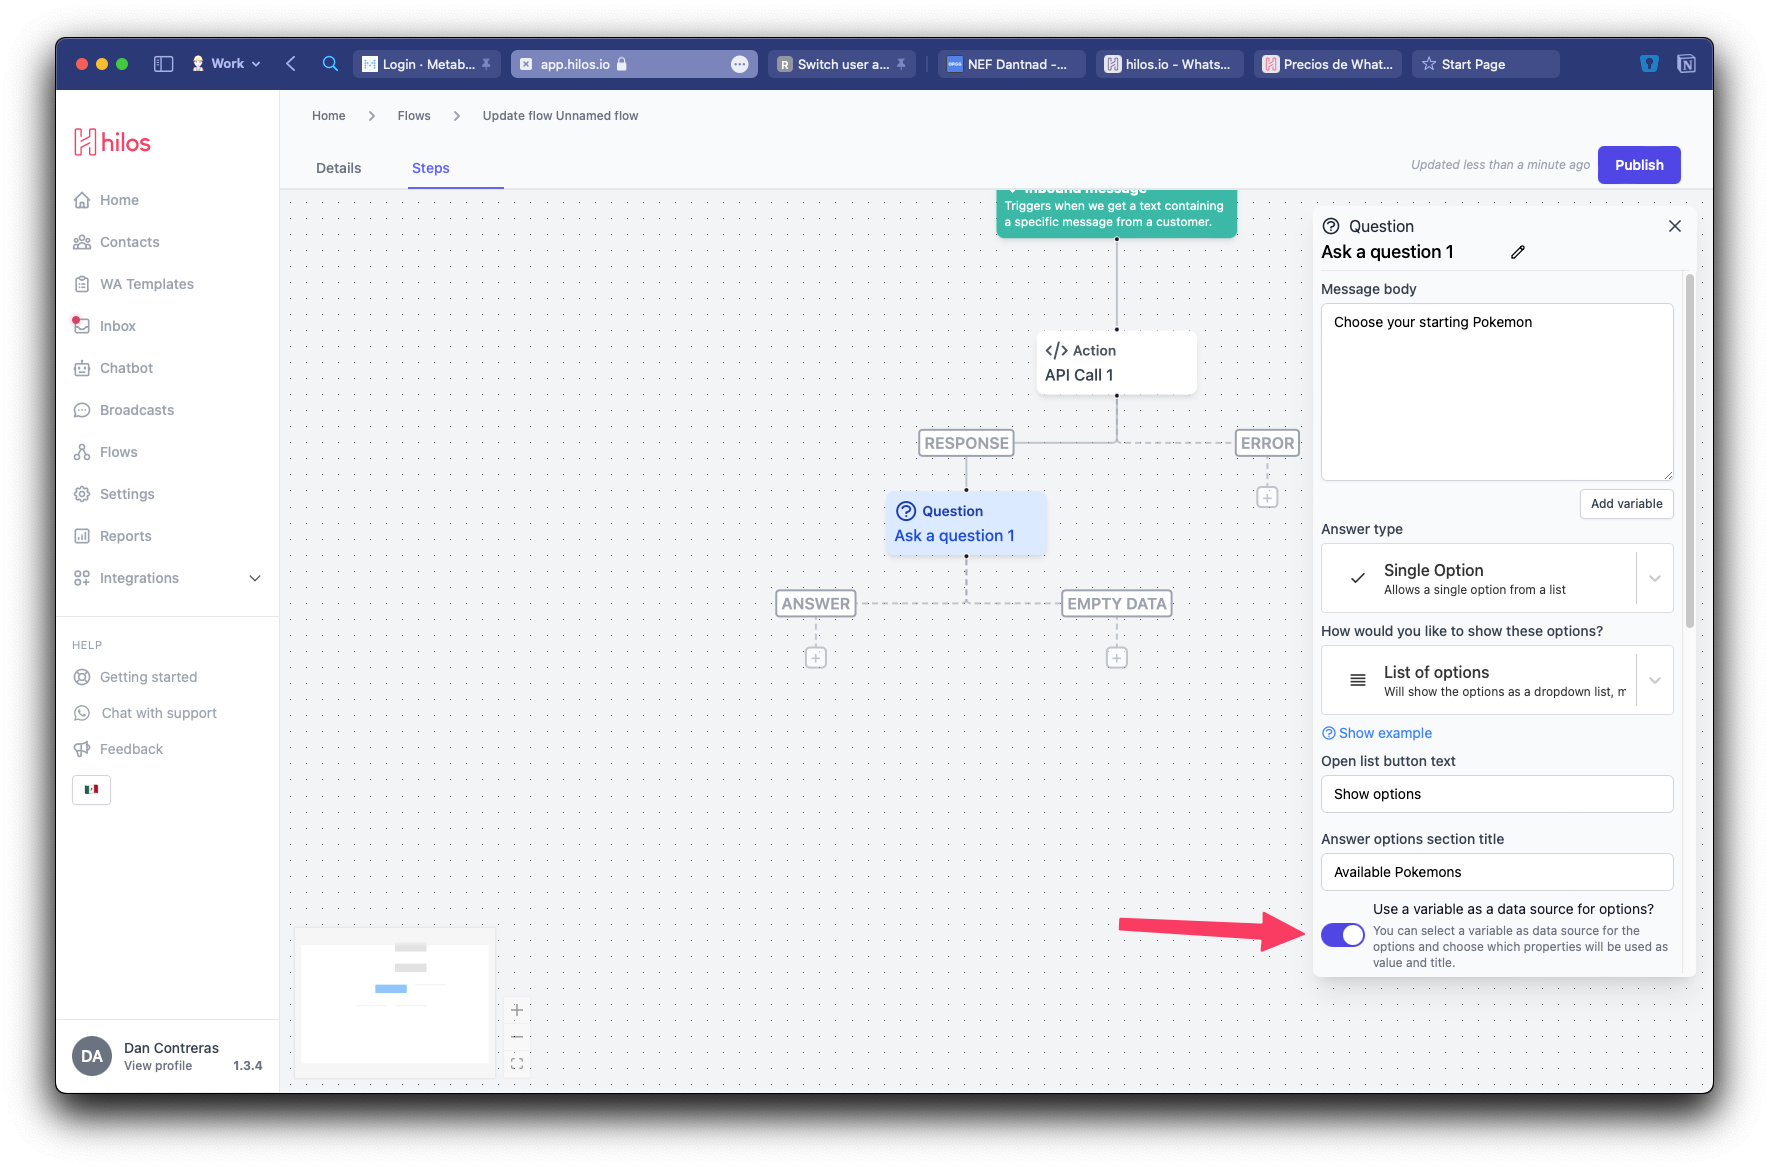
Task: Expand the Answer type dropdown
Action: tap(1654, 578)
